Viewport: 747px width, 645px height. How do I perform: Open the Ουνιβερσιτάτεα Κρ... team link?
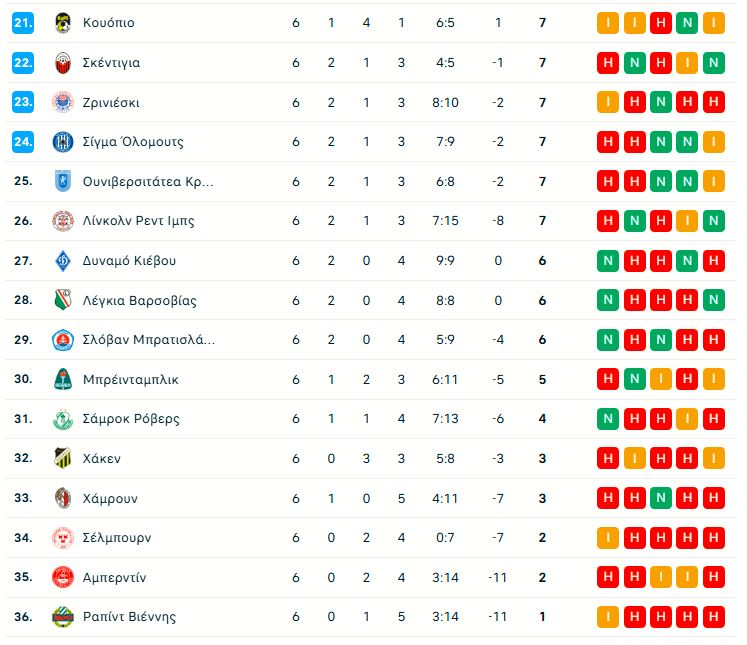click(148, 181)
